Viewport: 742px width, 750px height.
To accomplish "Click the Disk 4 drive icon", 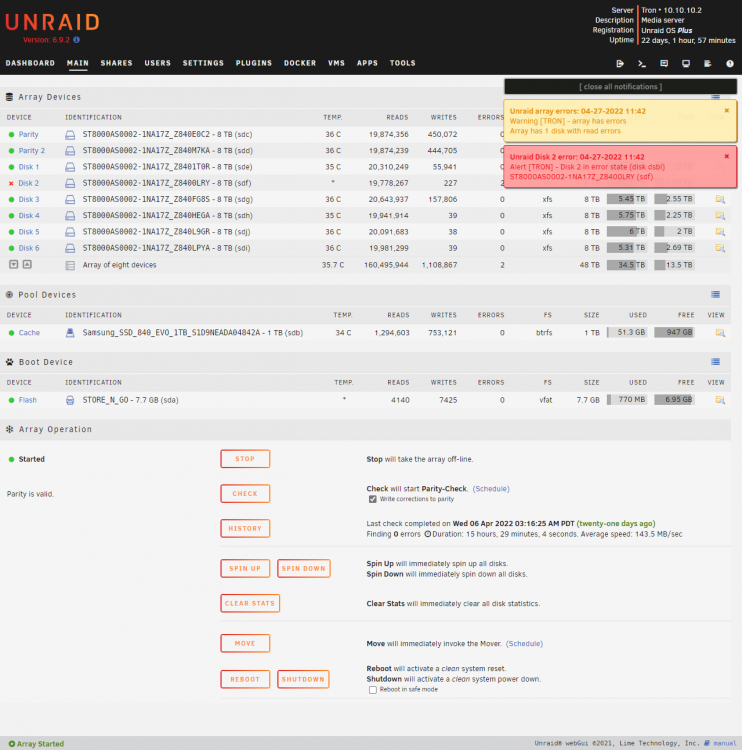I will 70,216.
